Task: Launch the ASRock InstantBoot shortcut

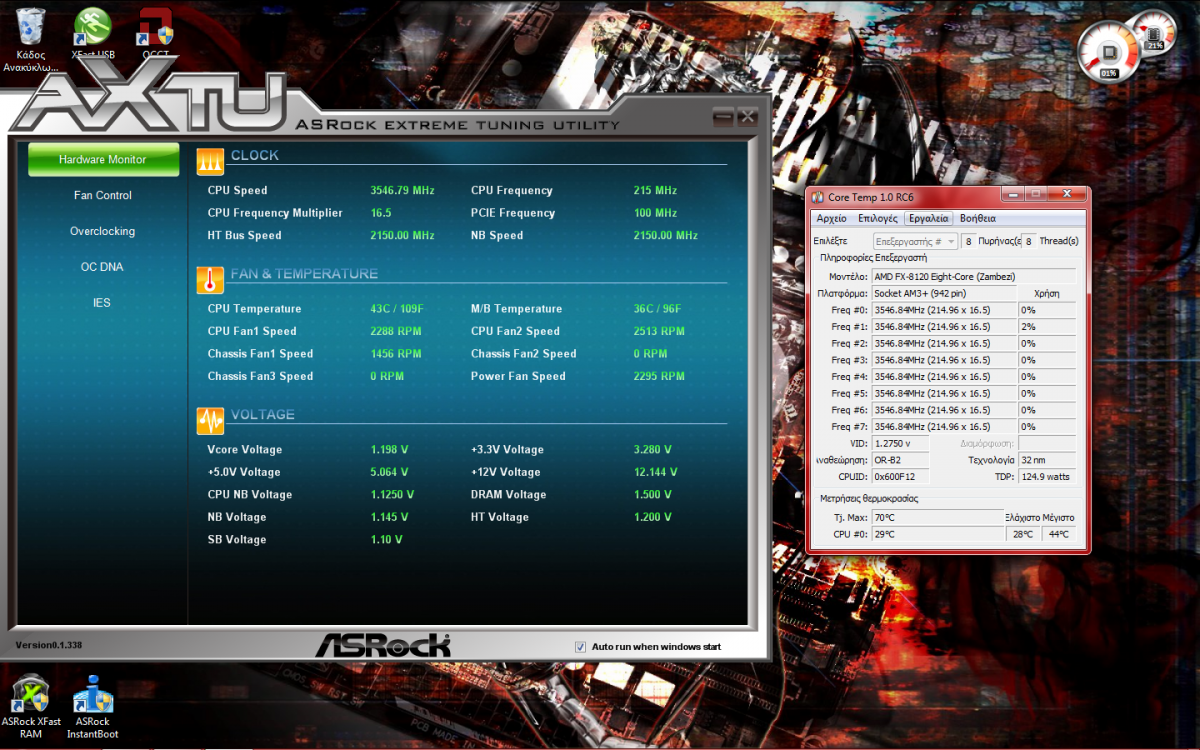Action: point(93,706)
